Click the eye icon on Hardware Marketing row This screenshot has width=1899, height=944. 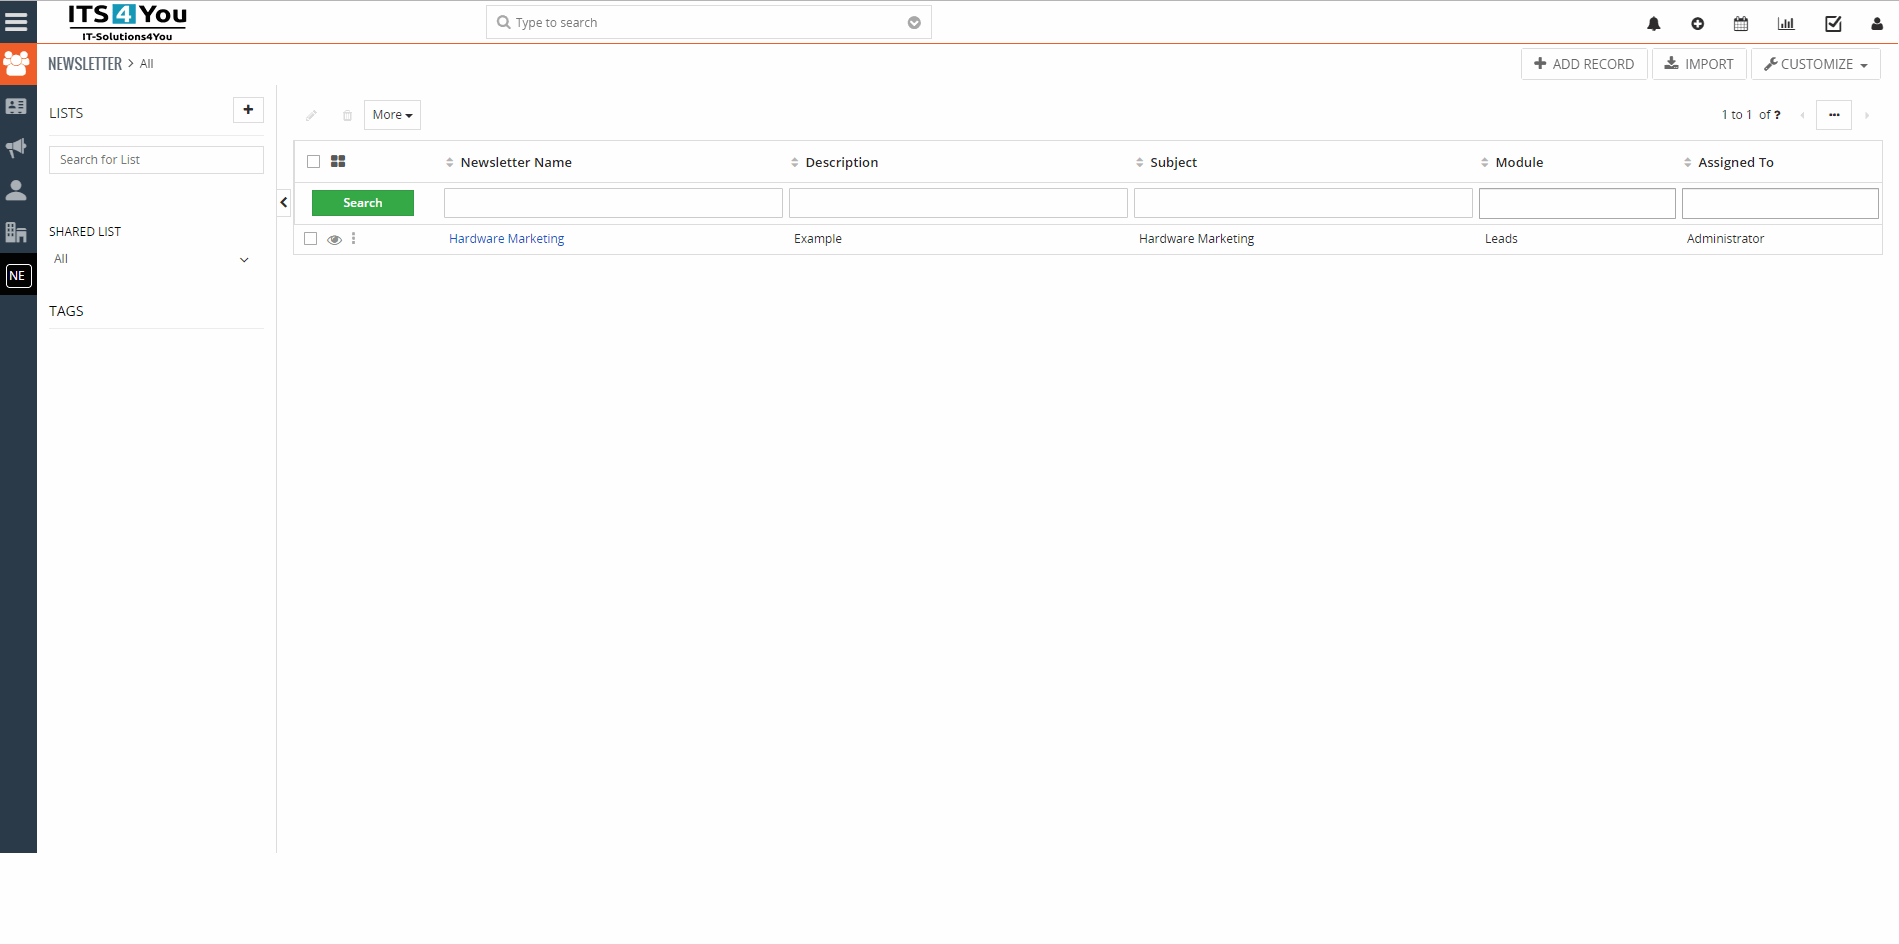point(335,240)
